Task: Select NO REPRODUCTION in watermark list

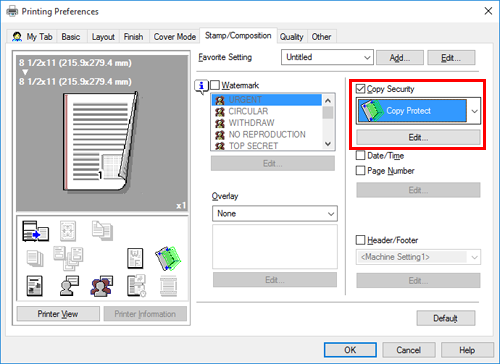Action: pos(267,134)
